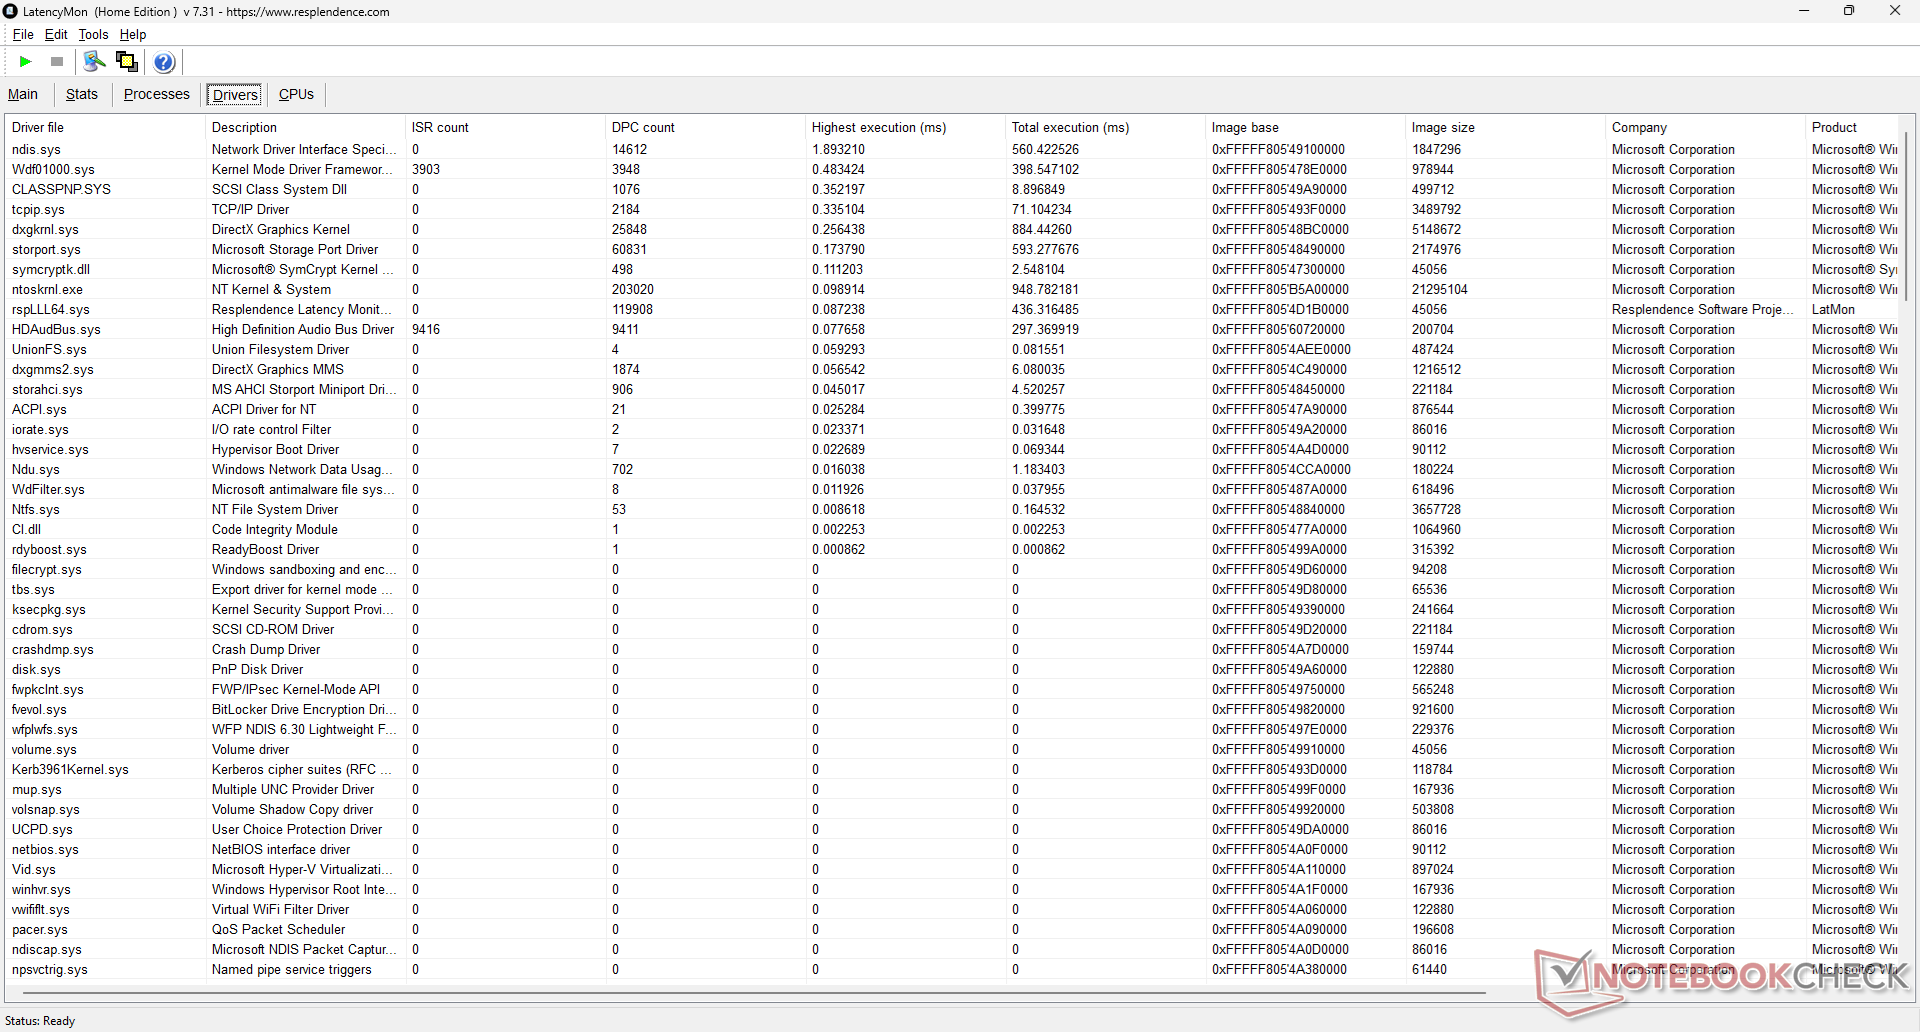Click the horizontal scrollbar below the driver list

[754, 993]
